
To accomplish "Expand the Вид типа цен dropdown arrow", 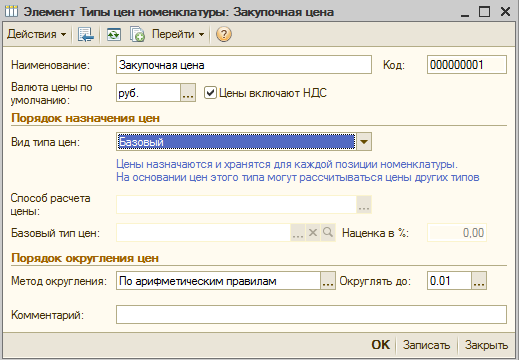I will 364,142.
